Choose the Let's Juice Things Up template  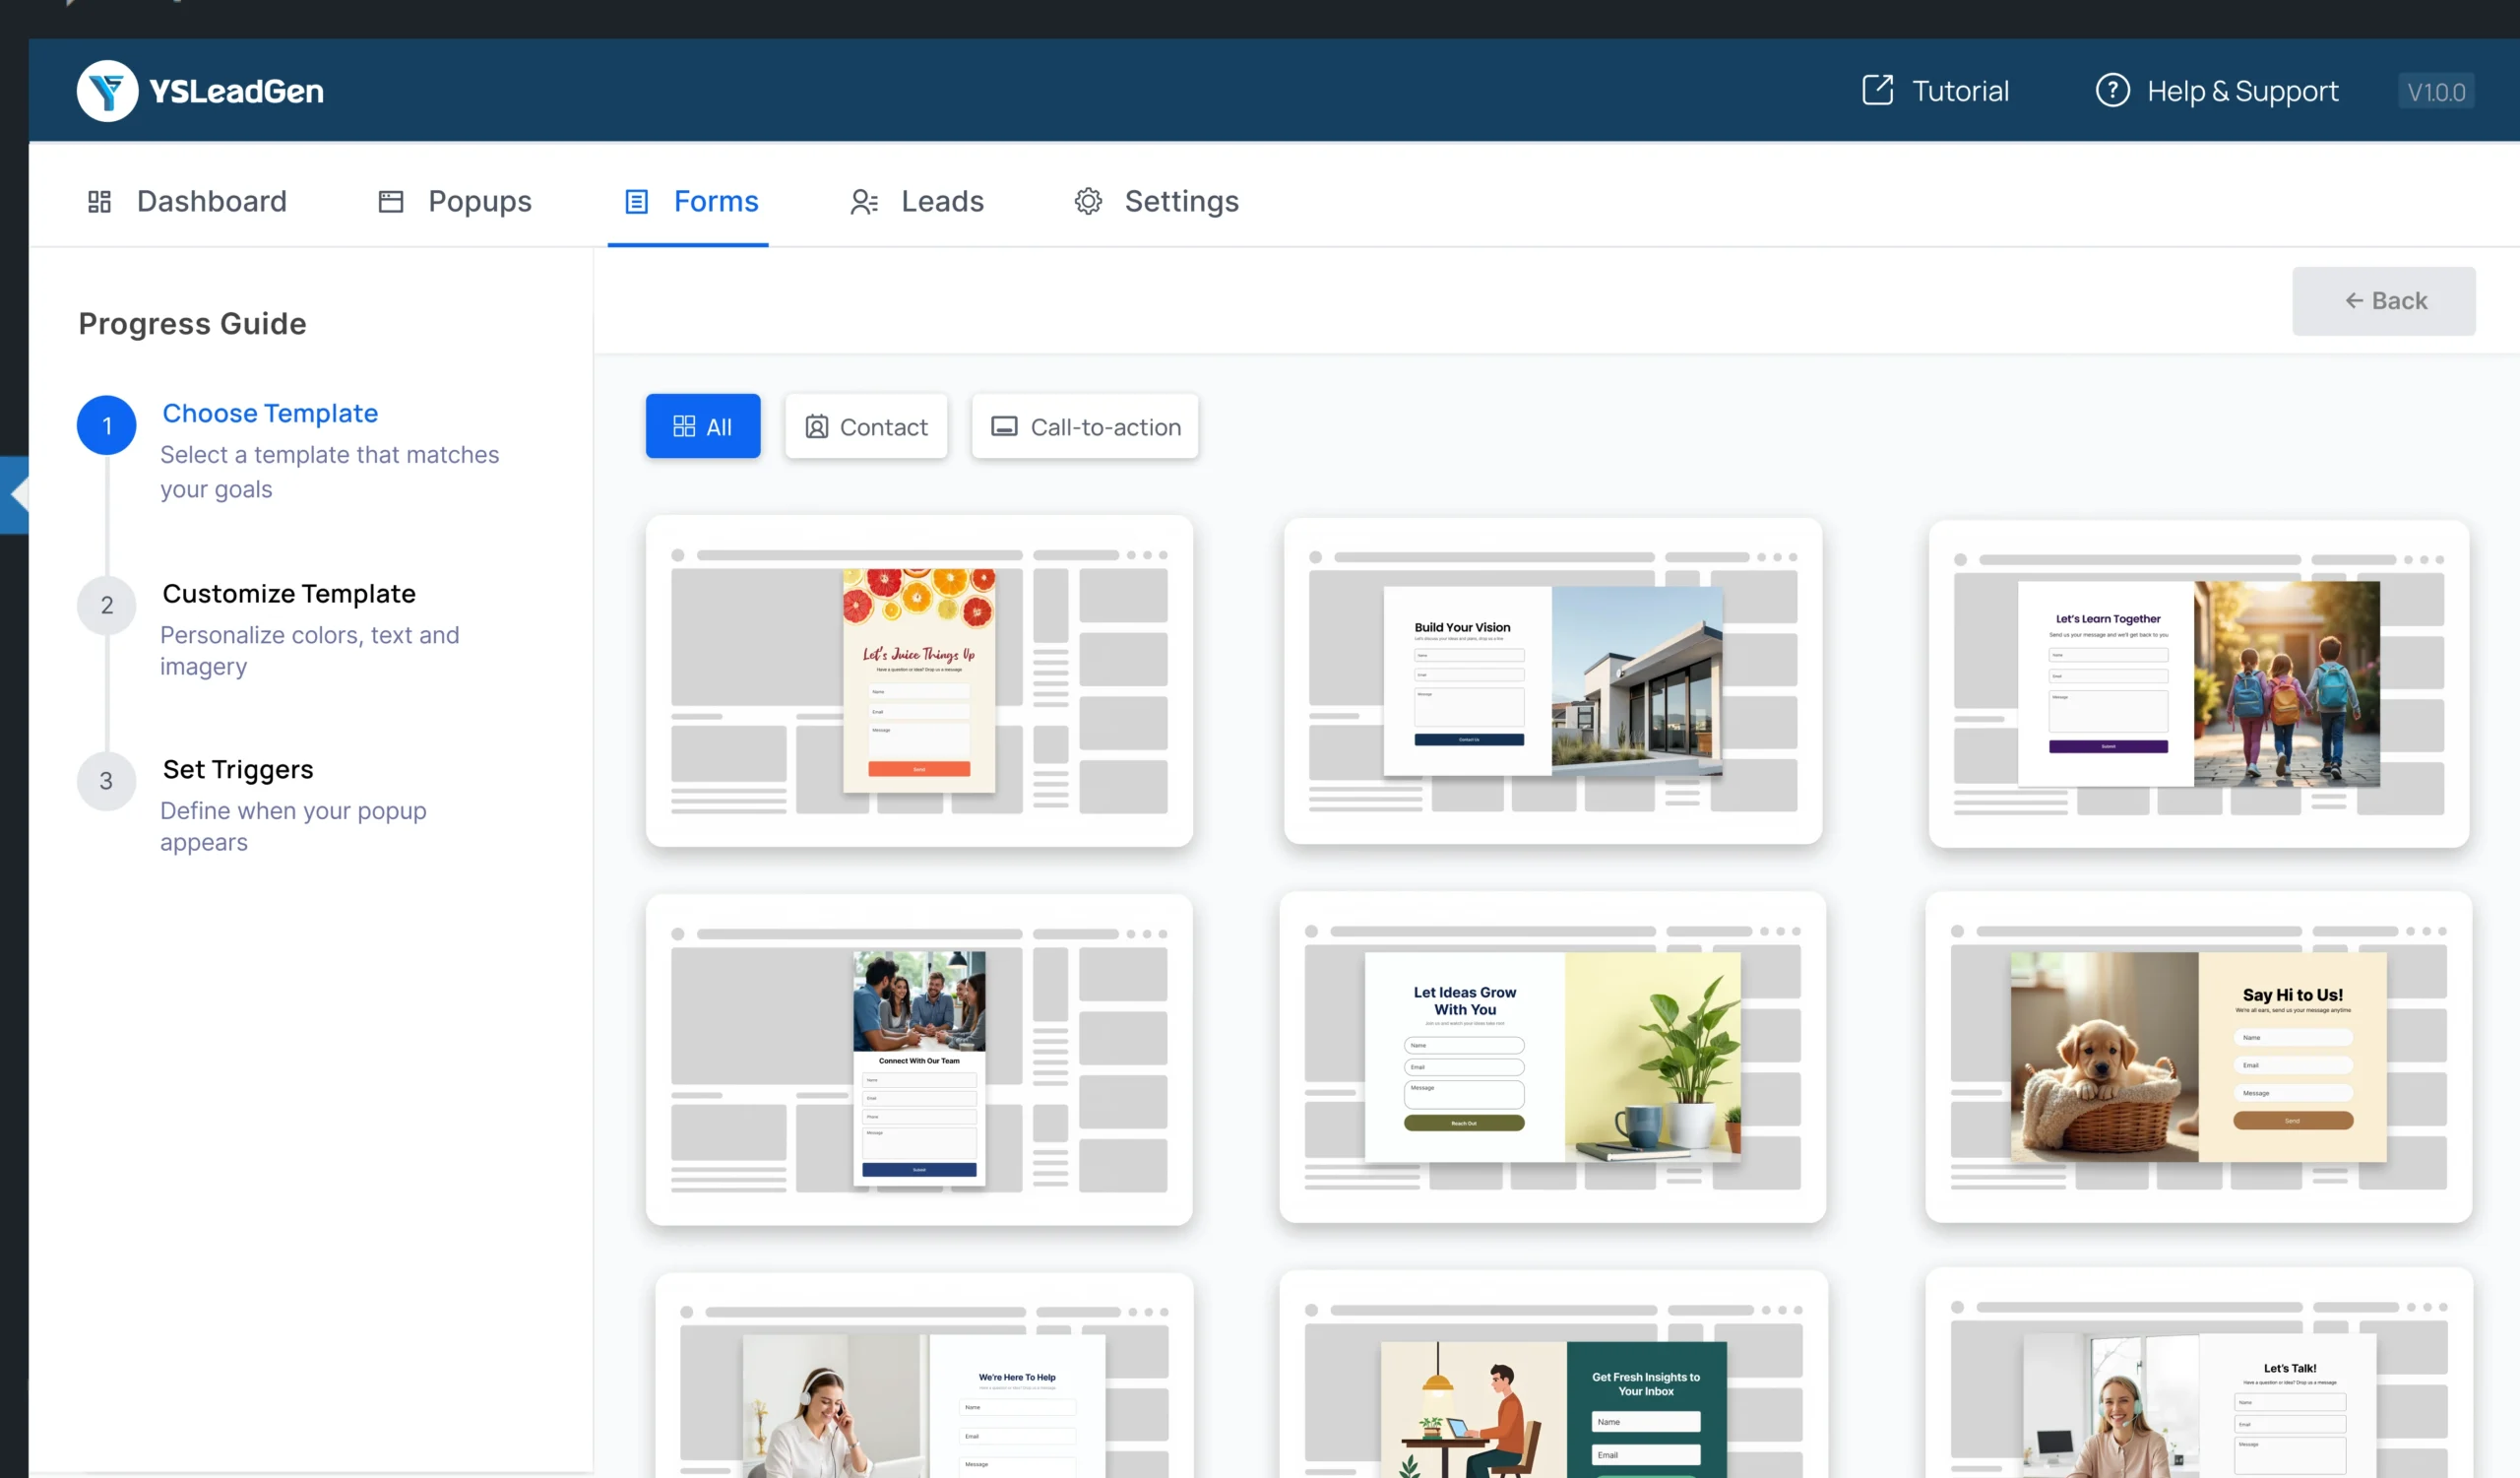pos(919,681)
